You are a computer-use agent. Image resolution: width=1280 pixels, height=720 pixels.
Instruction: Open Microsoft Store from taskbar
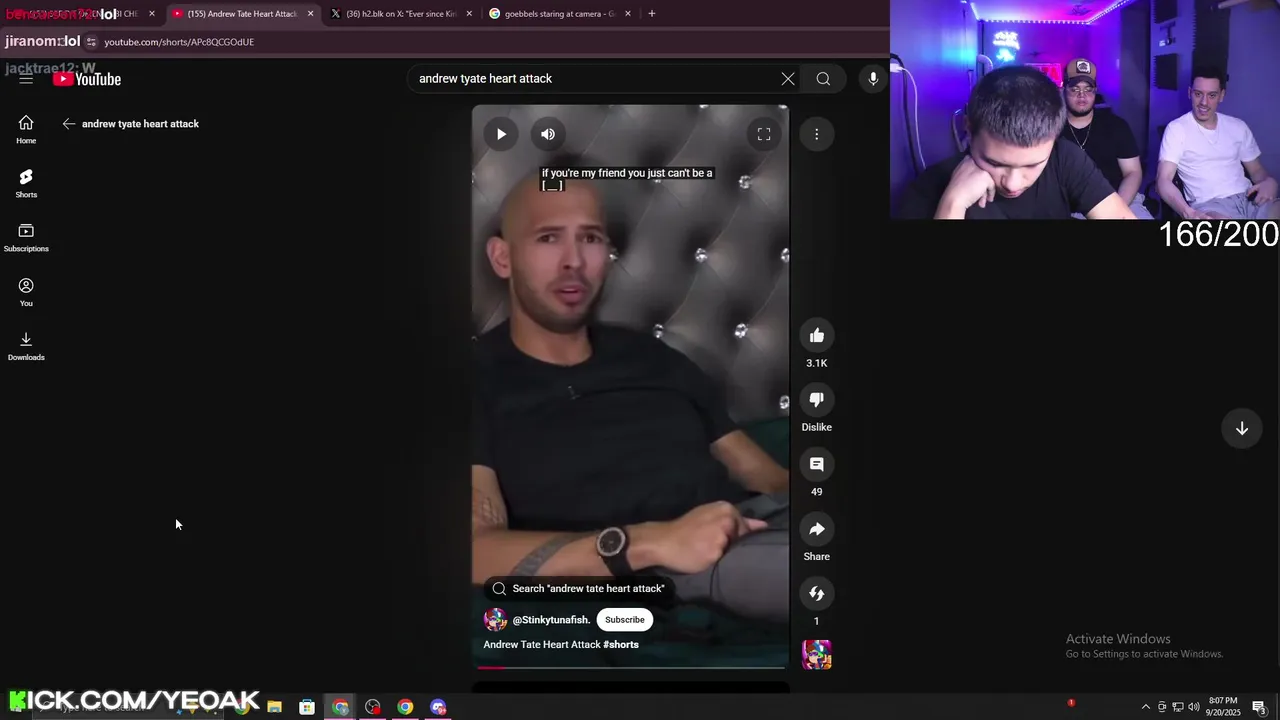[x=307, y=707]
